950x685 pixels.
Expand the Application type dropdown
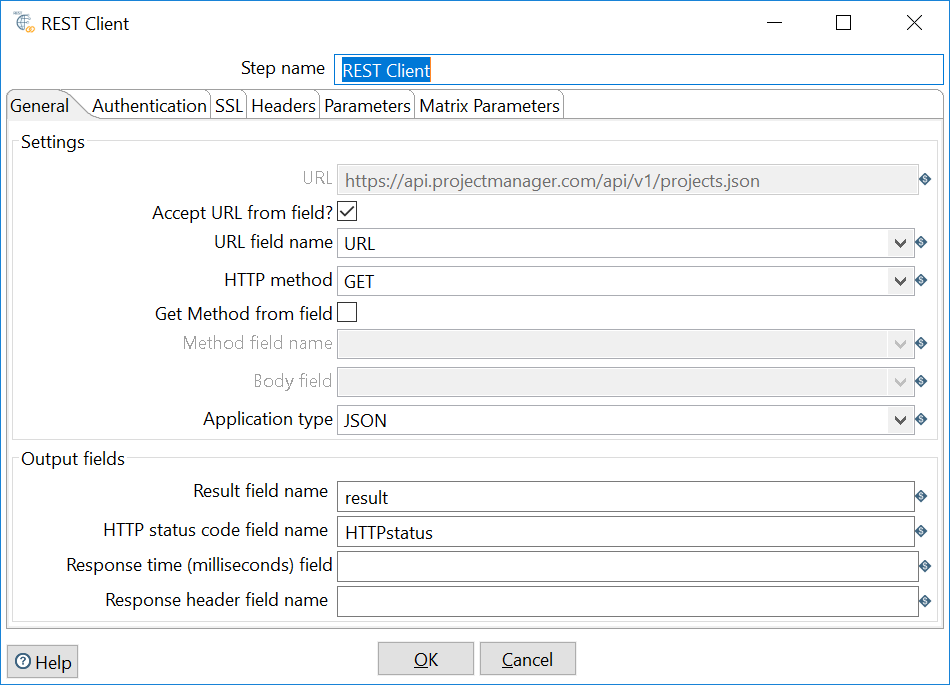point(900,419)
